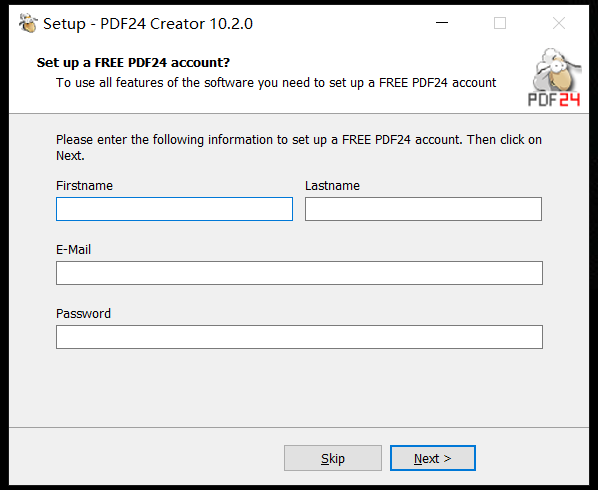The width and height of the screenshot is (598, 490).
Task: Click into the Lastname text box
Action: [423, 209]
